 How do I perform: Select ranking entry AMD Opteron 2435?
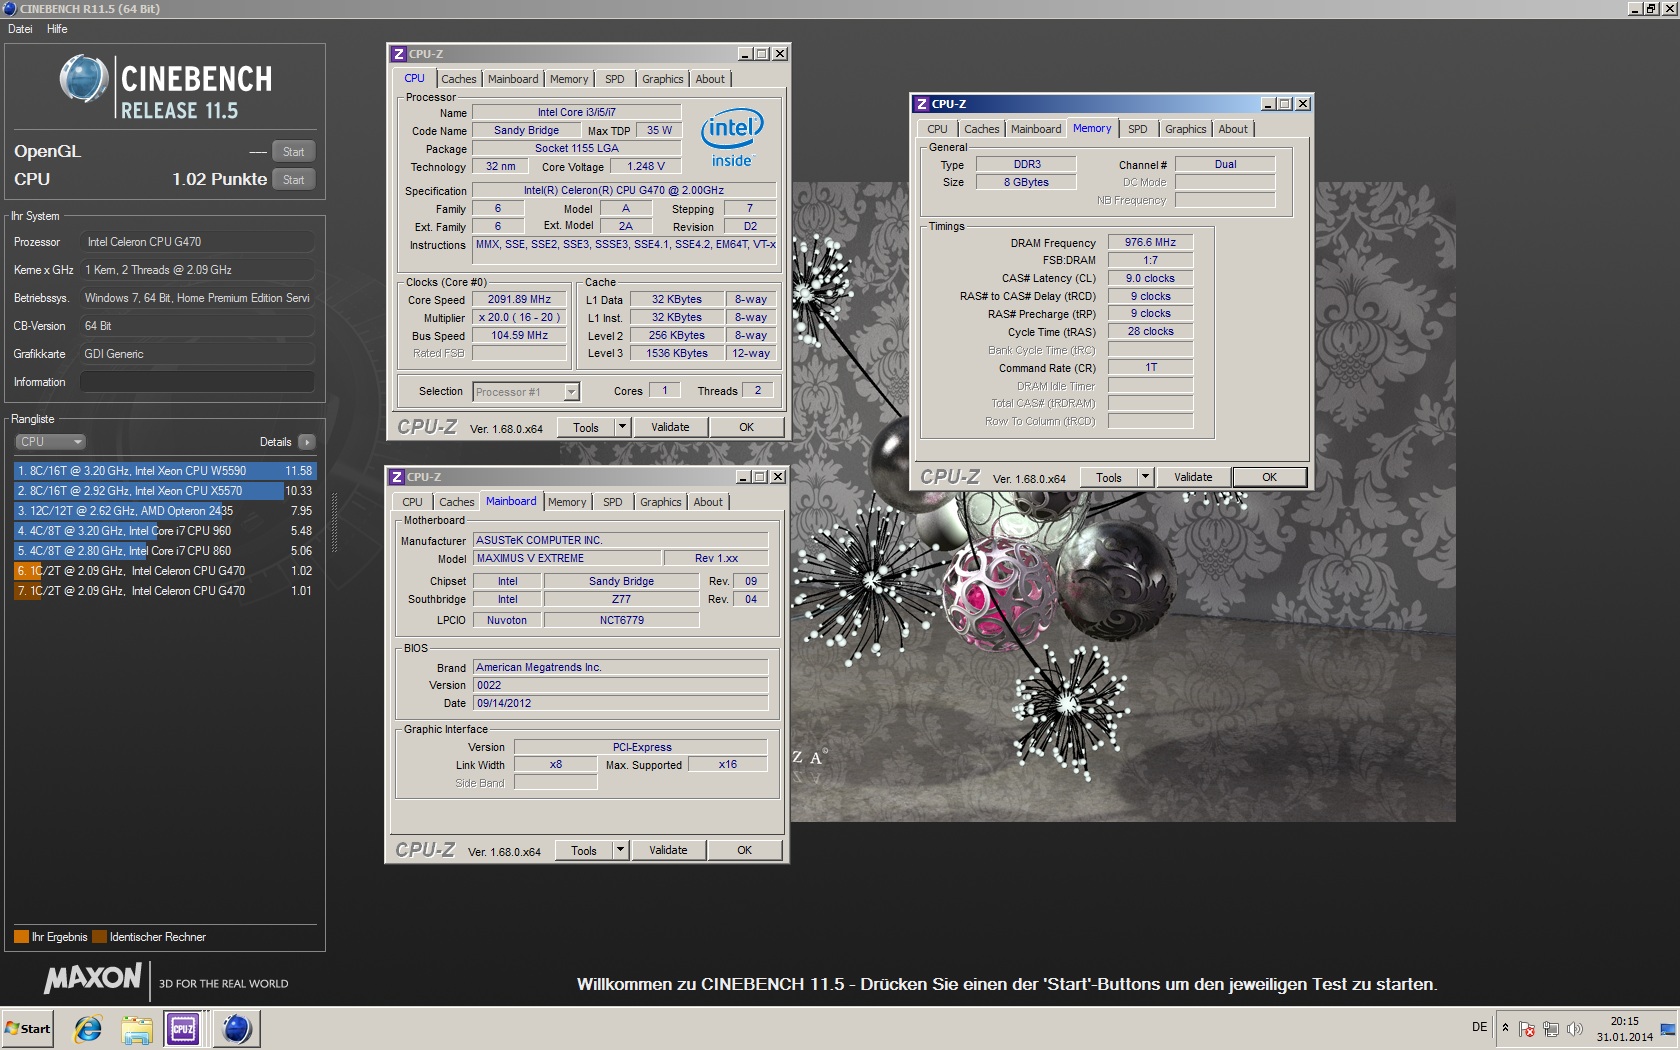[x=165, y=511]
